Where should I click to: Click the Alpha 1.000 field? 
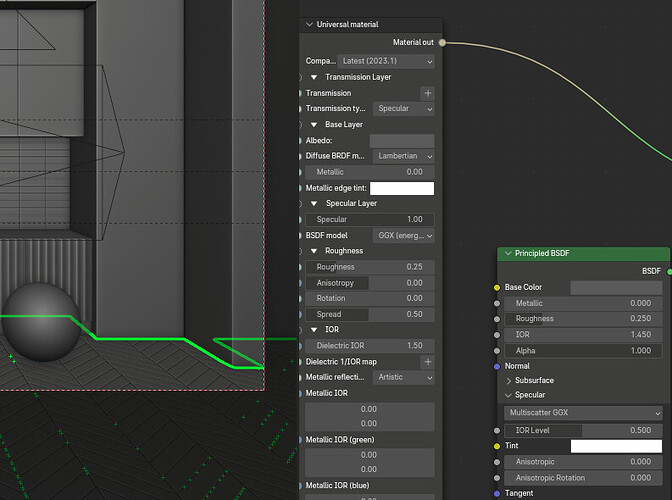point(583,351)
